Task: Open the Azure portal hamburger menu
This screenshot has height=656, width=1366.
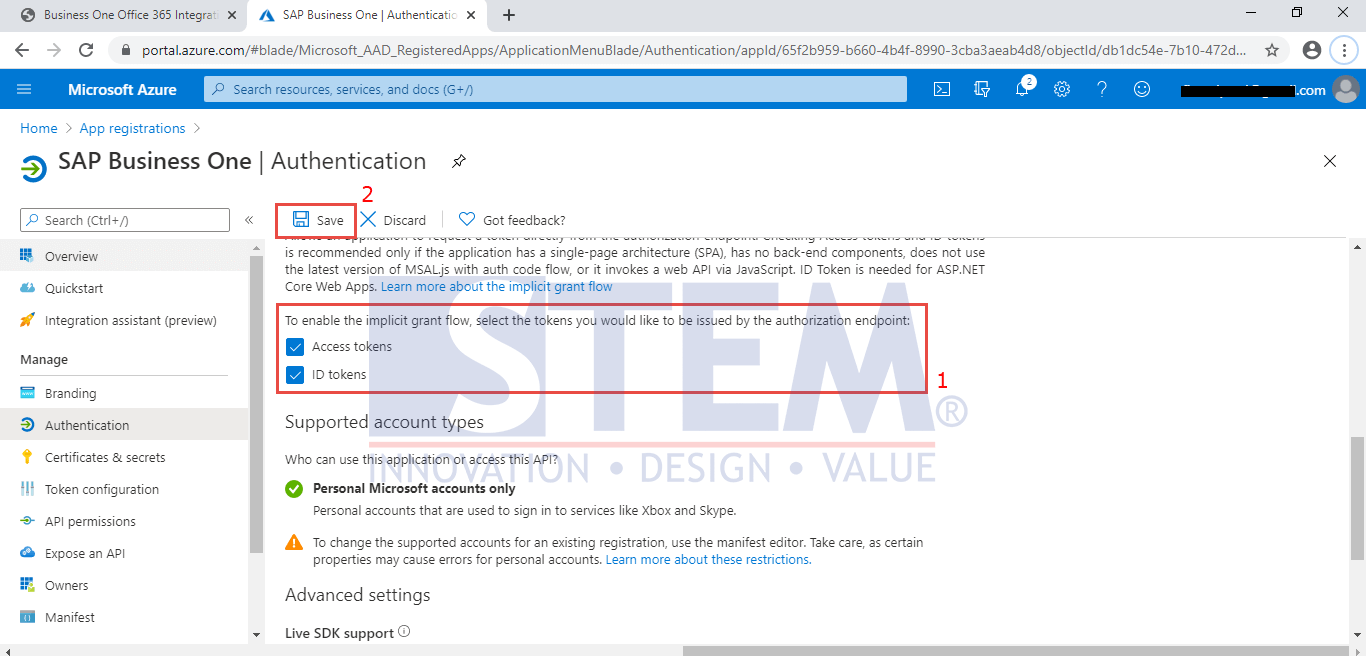Action: (x=24, y=89)
